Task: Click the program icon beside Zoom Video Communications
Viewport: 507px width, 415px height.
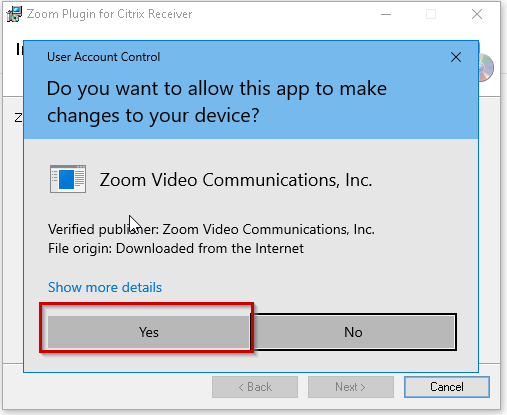Action: 68,179
